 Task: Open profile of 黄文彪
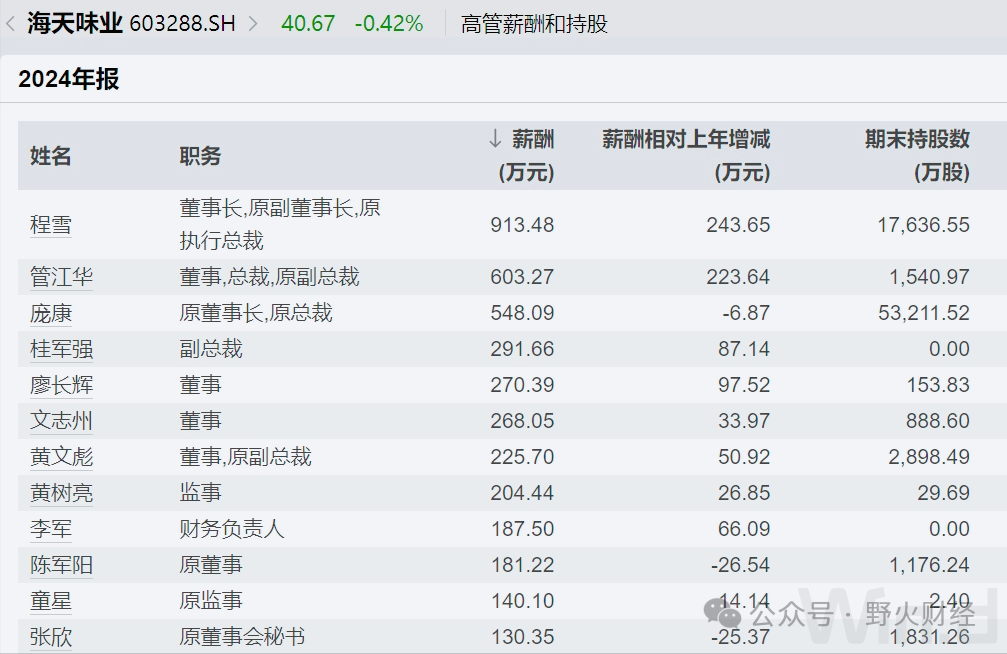pos(61,457)
